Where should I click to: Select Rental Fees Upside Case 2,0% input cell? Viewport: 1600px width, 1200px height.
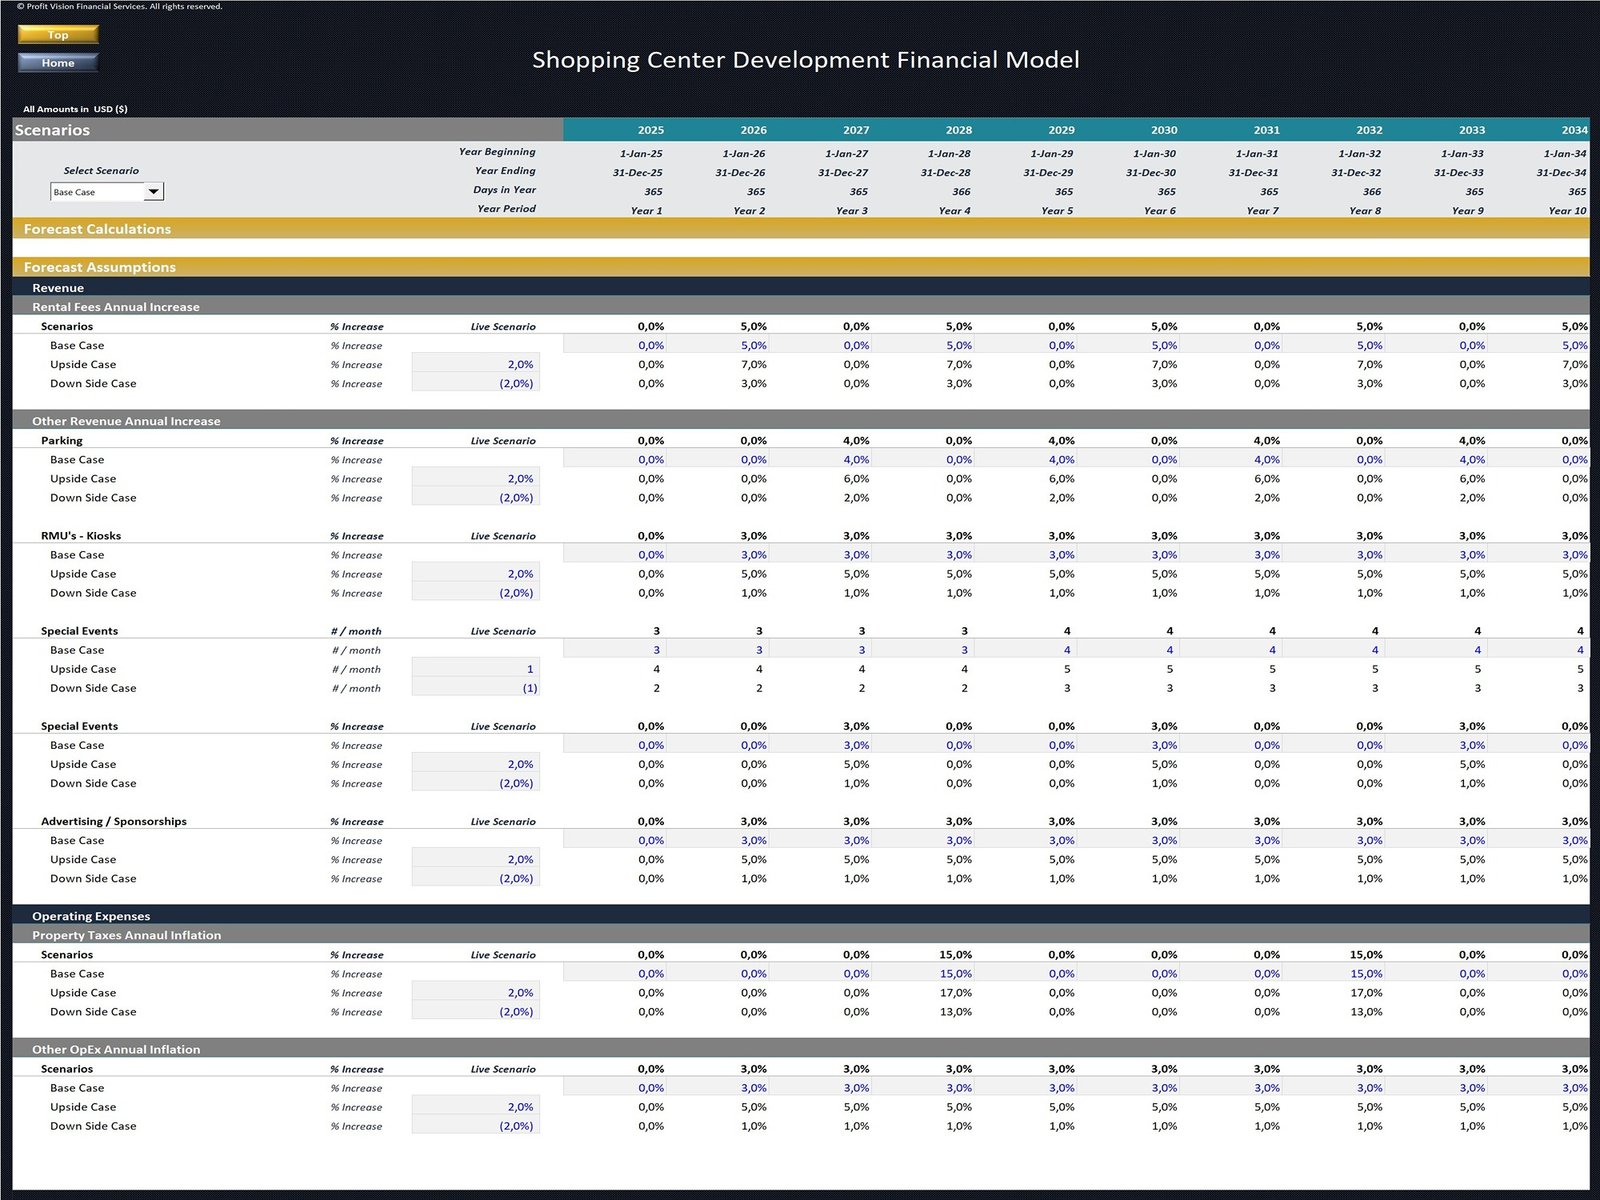point(476,365)
